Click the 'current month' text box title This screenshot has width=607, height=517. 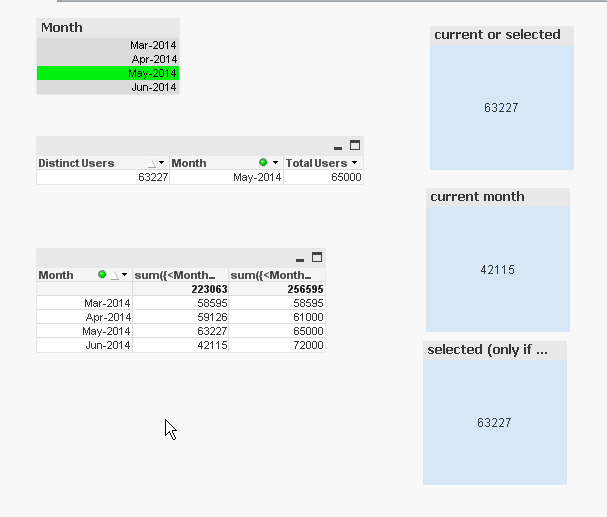[477, 197]
